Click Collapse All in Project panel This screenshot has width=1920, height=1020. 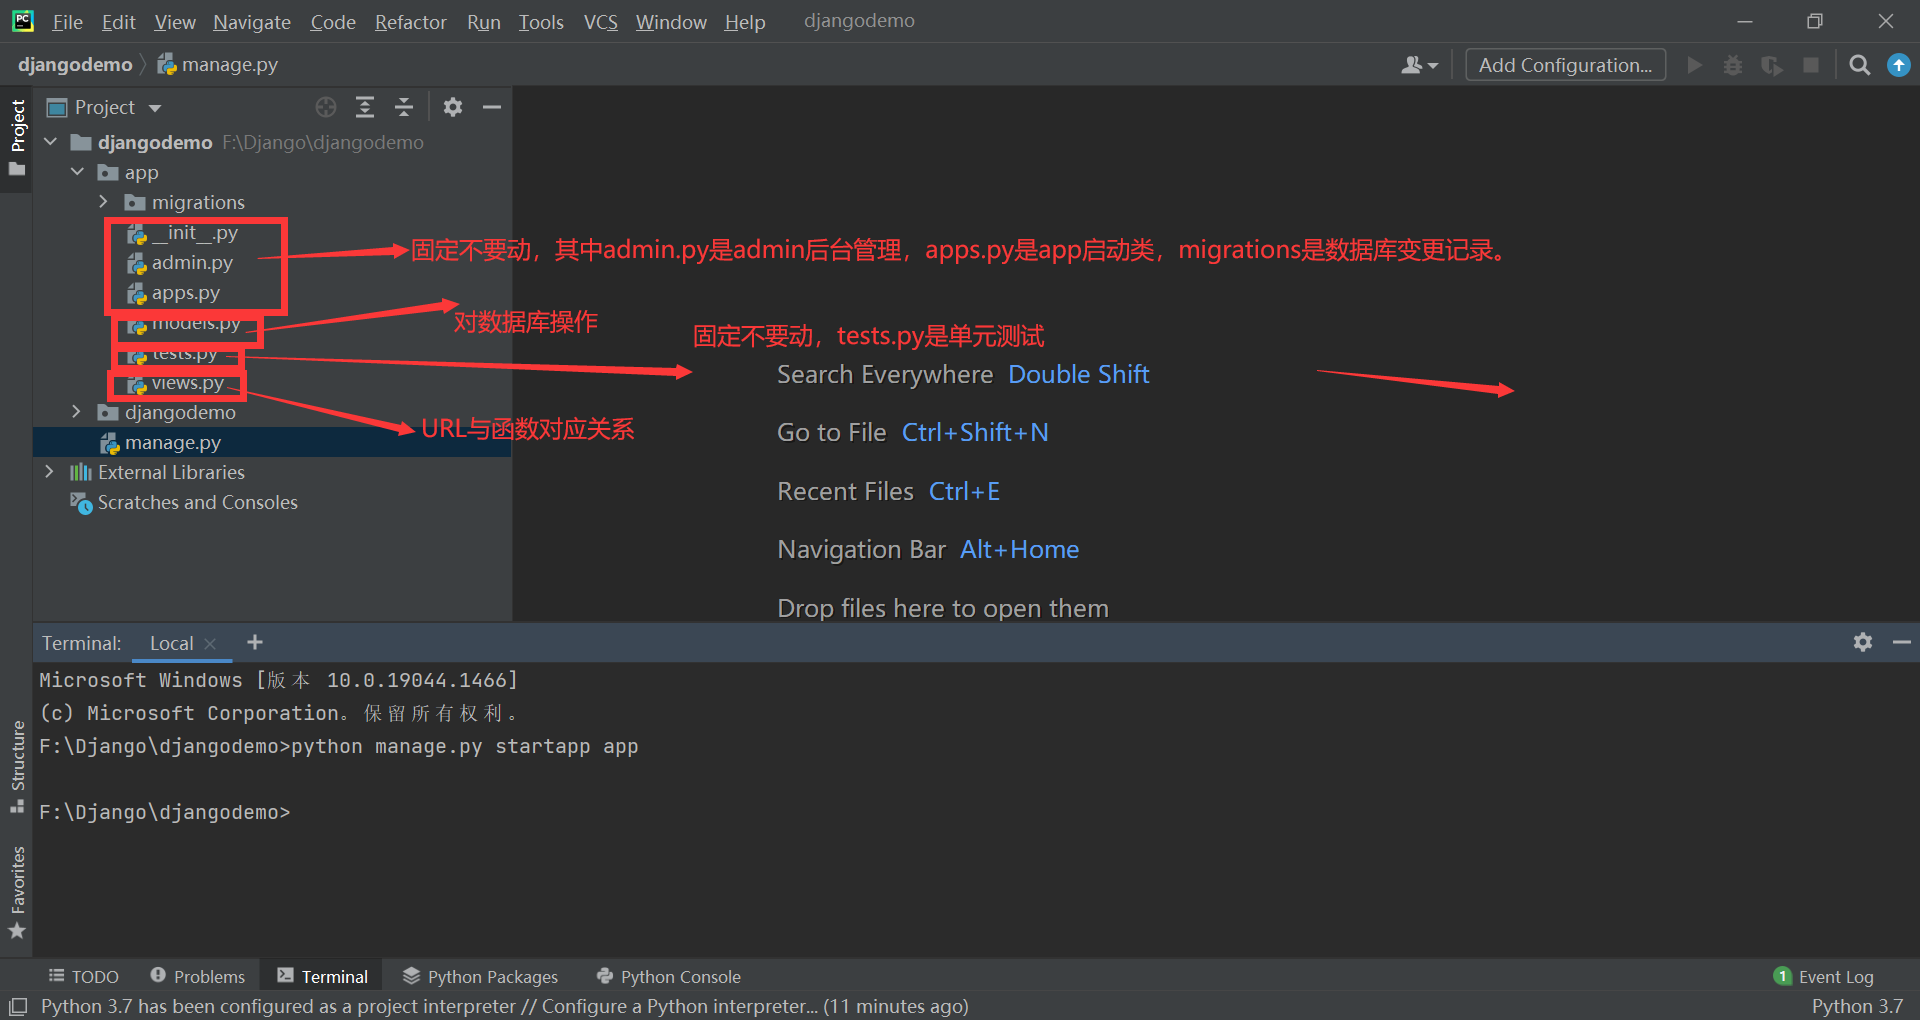coord(404,107)
